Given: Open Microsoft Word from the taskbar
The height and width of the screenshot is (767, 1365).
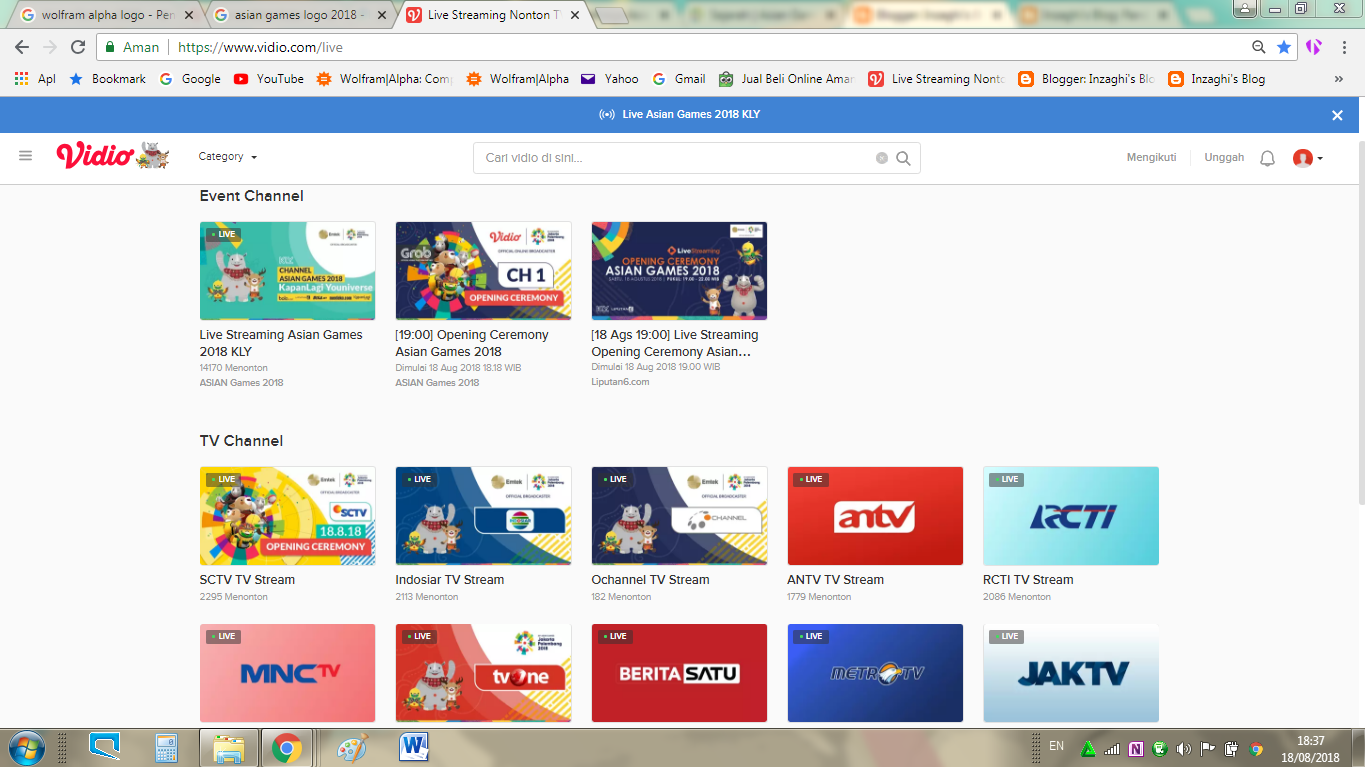Looking at the screenshot, I should [413, 748].
